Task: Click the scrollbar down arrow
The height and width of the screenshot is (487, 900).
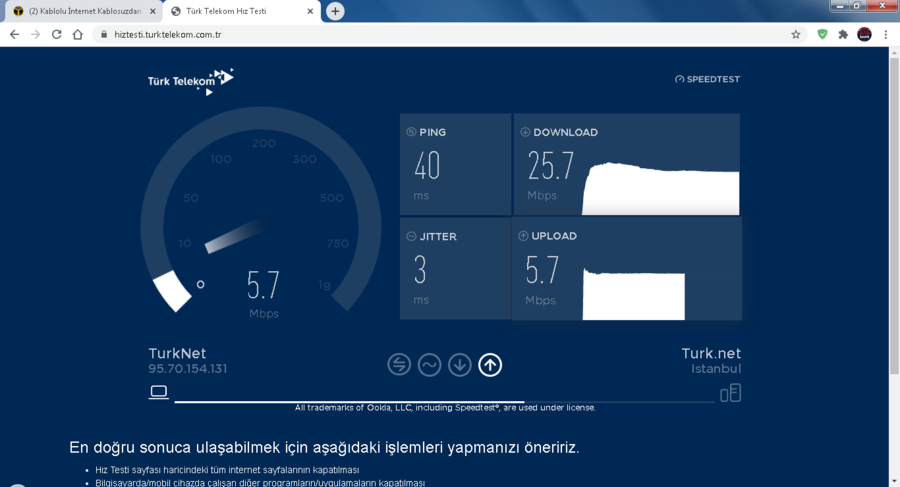Action: coord(894,482)
